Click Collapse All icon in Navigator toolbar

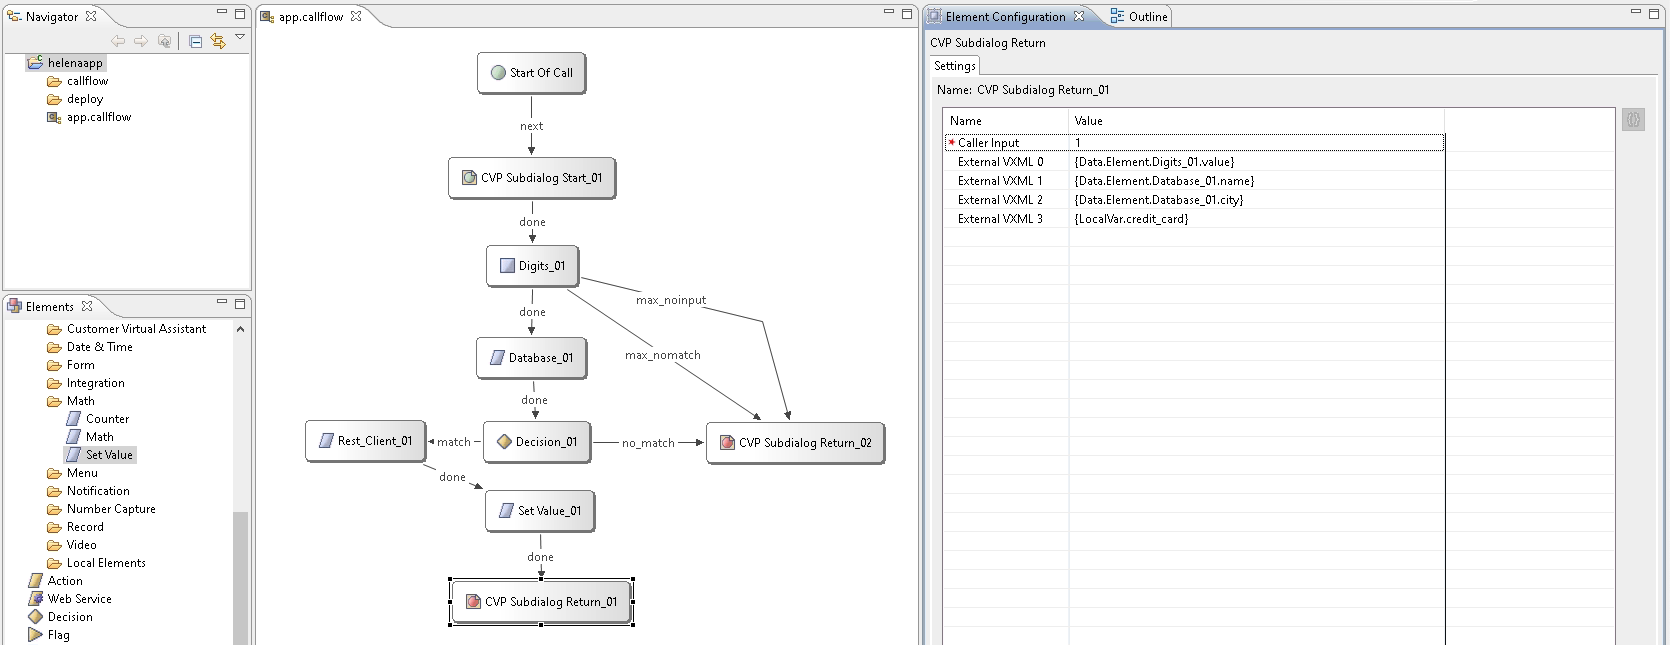point(196,41)
